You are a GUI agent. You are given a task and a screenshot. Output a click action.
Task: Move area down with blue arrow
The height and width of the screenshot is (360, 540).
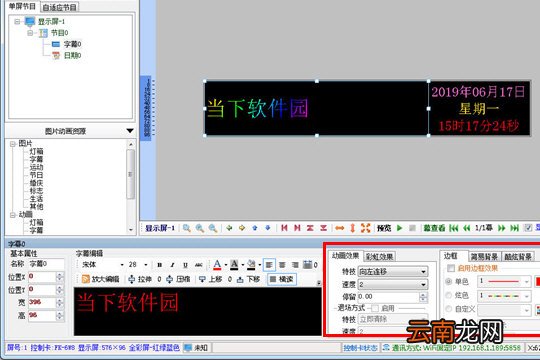pyautogui.click(x=268, y=228)
